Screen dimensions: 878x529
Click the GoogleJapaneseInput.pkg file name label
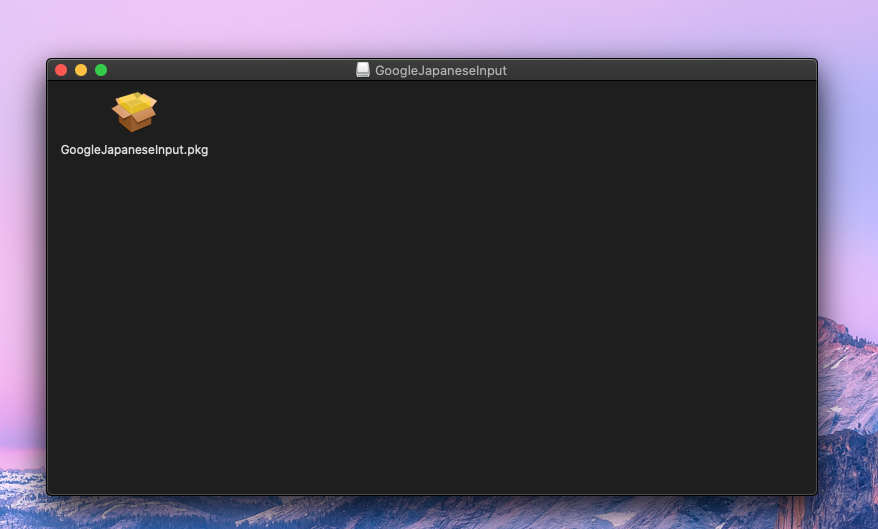(134, 150)
